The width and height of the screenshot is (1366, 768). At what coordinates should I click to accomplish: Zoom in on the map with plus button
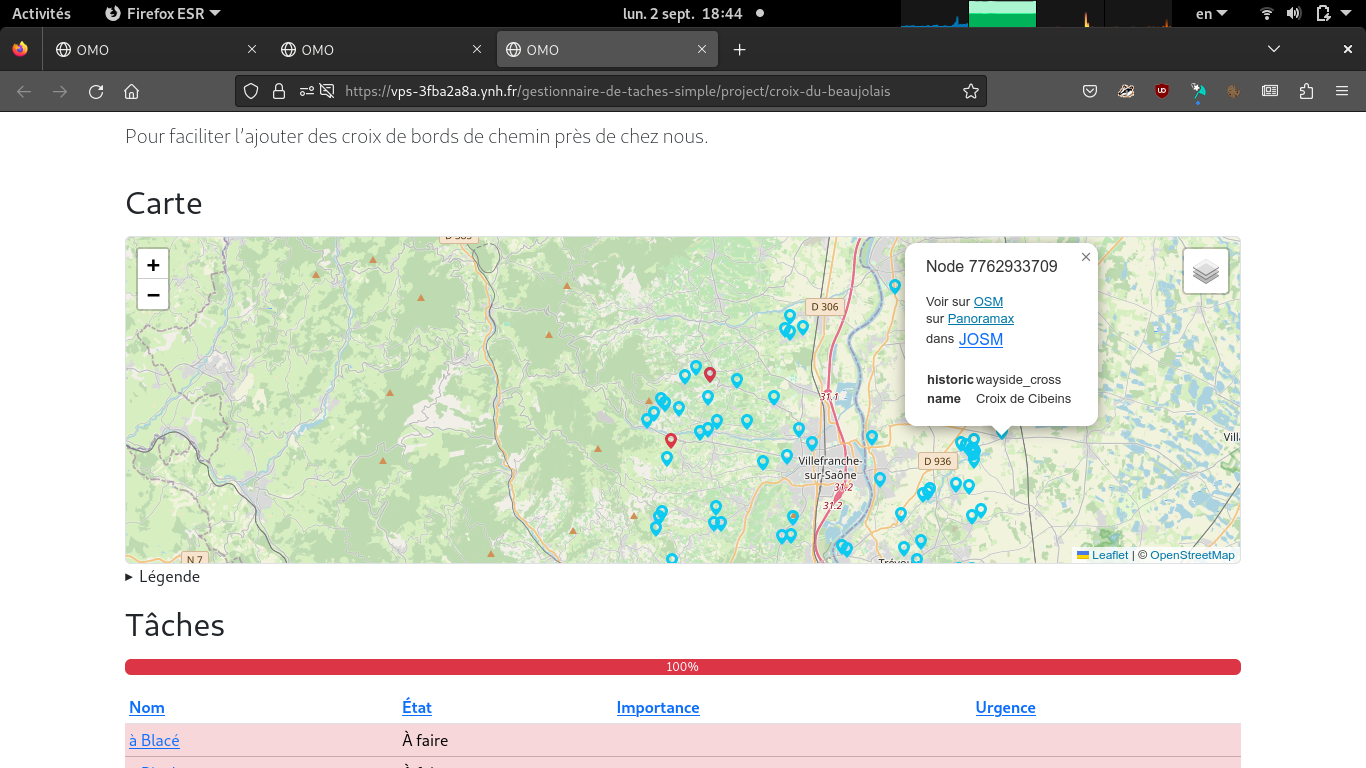click(x=153, y=265)
